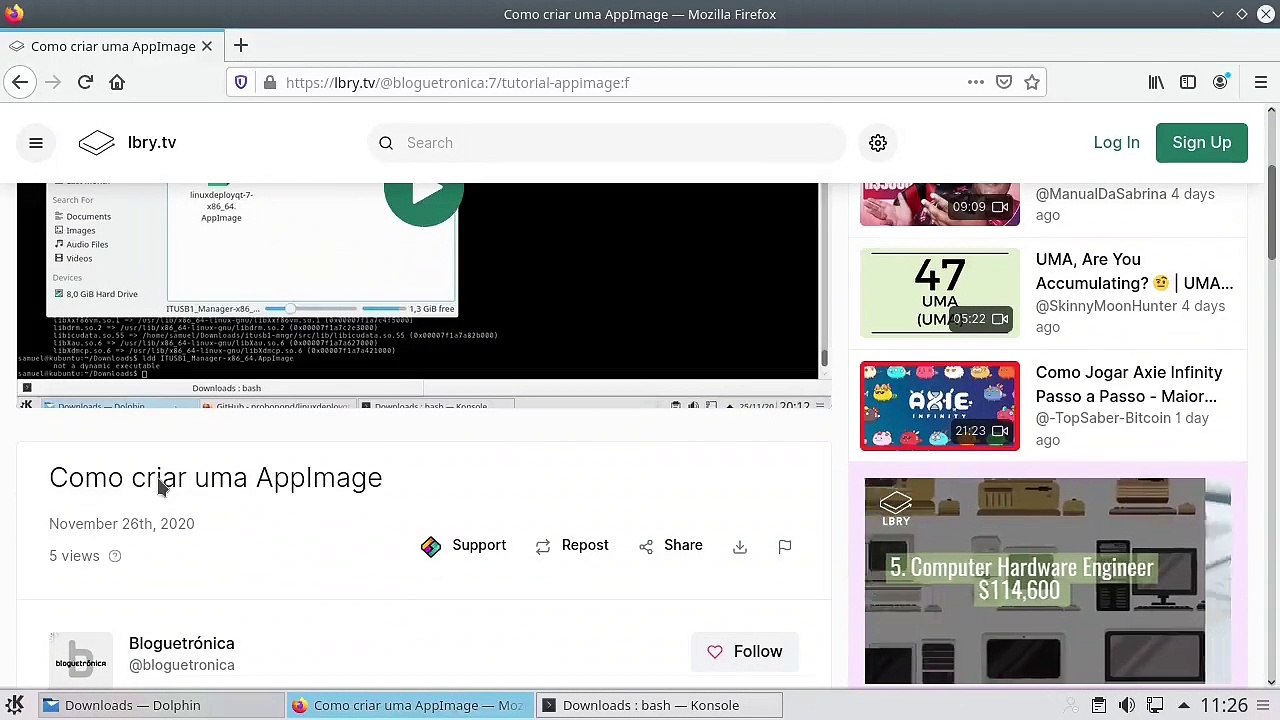Open the Bloguetrónica channel name link
Screen dimensions: 1280x720
(x=182, y=643)
